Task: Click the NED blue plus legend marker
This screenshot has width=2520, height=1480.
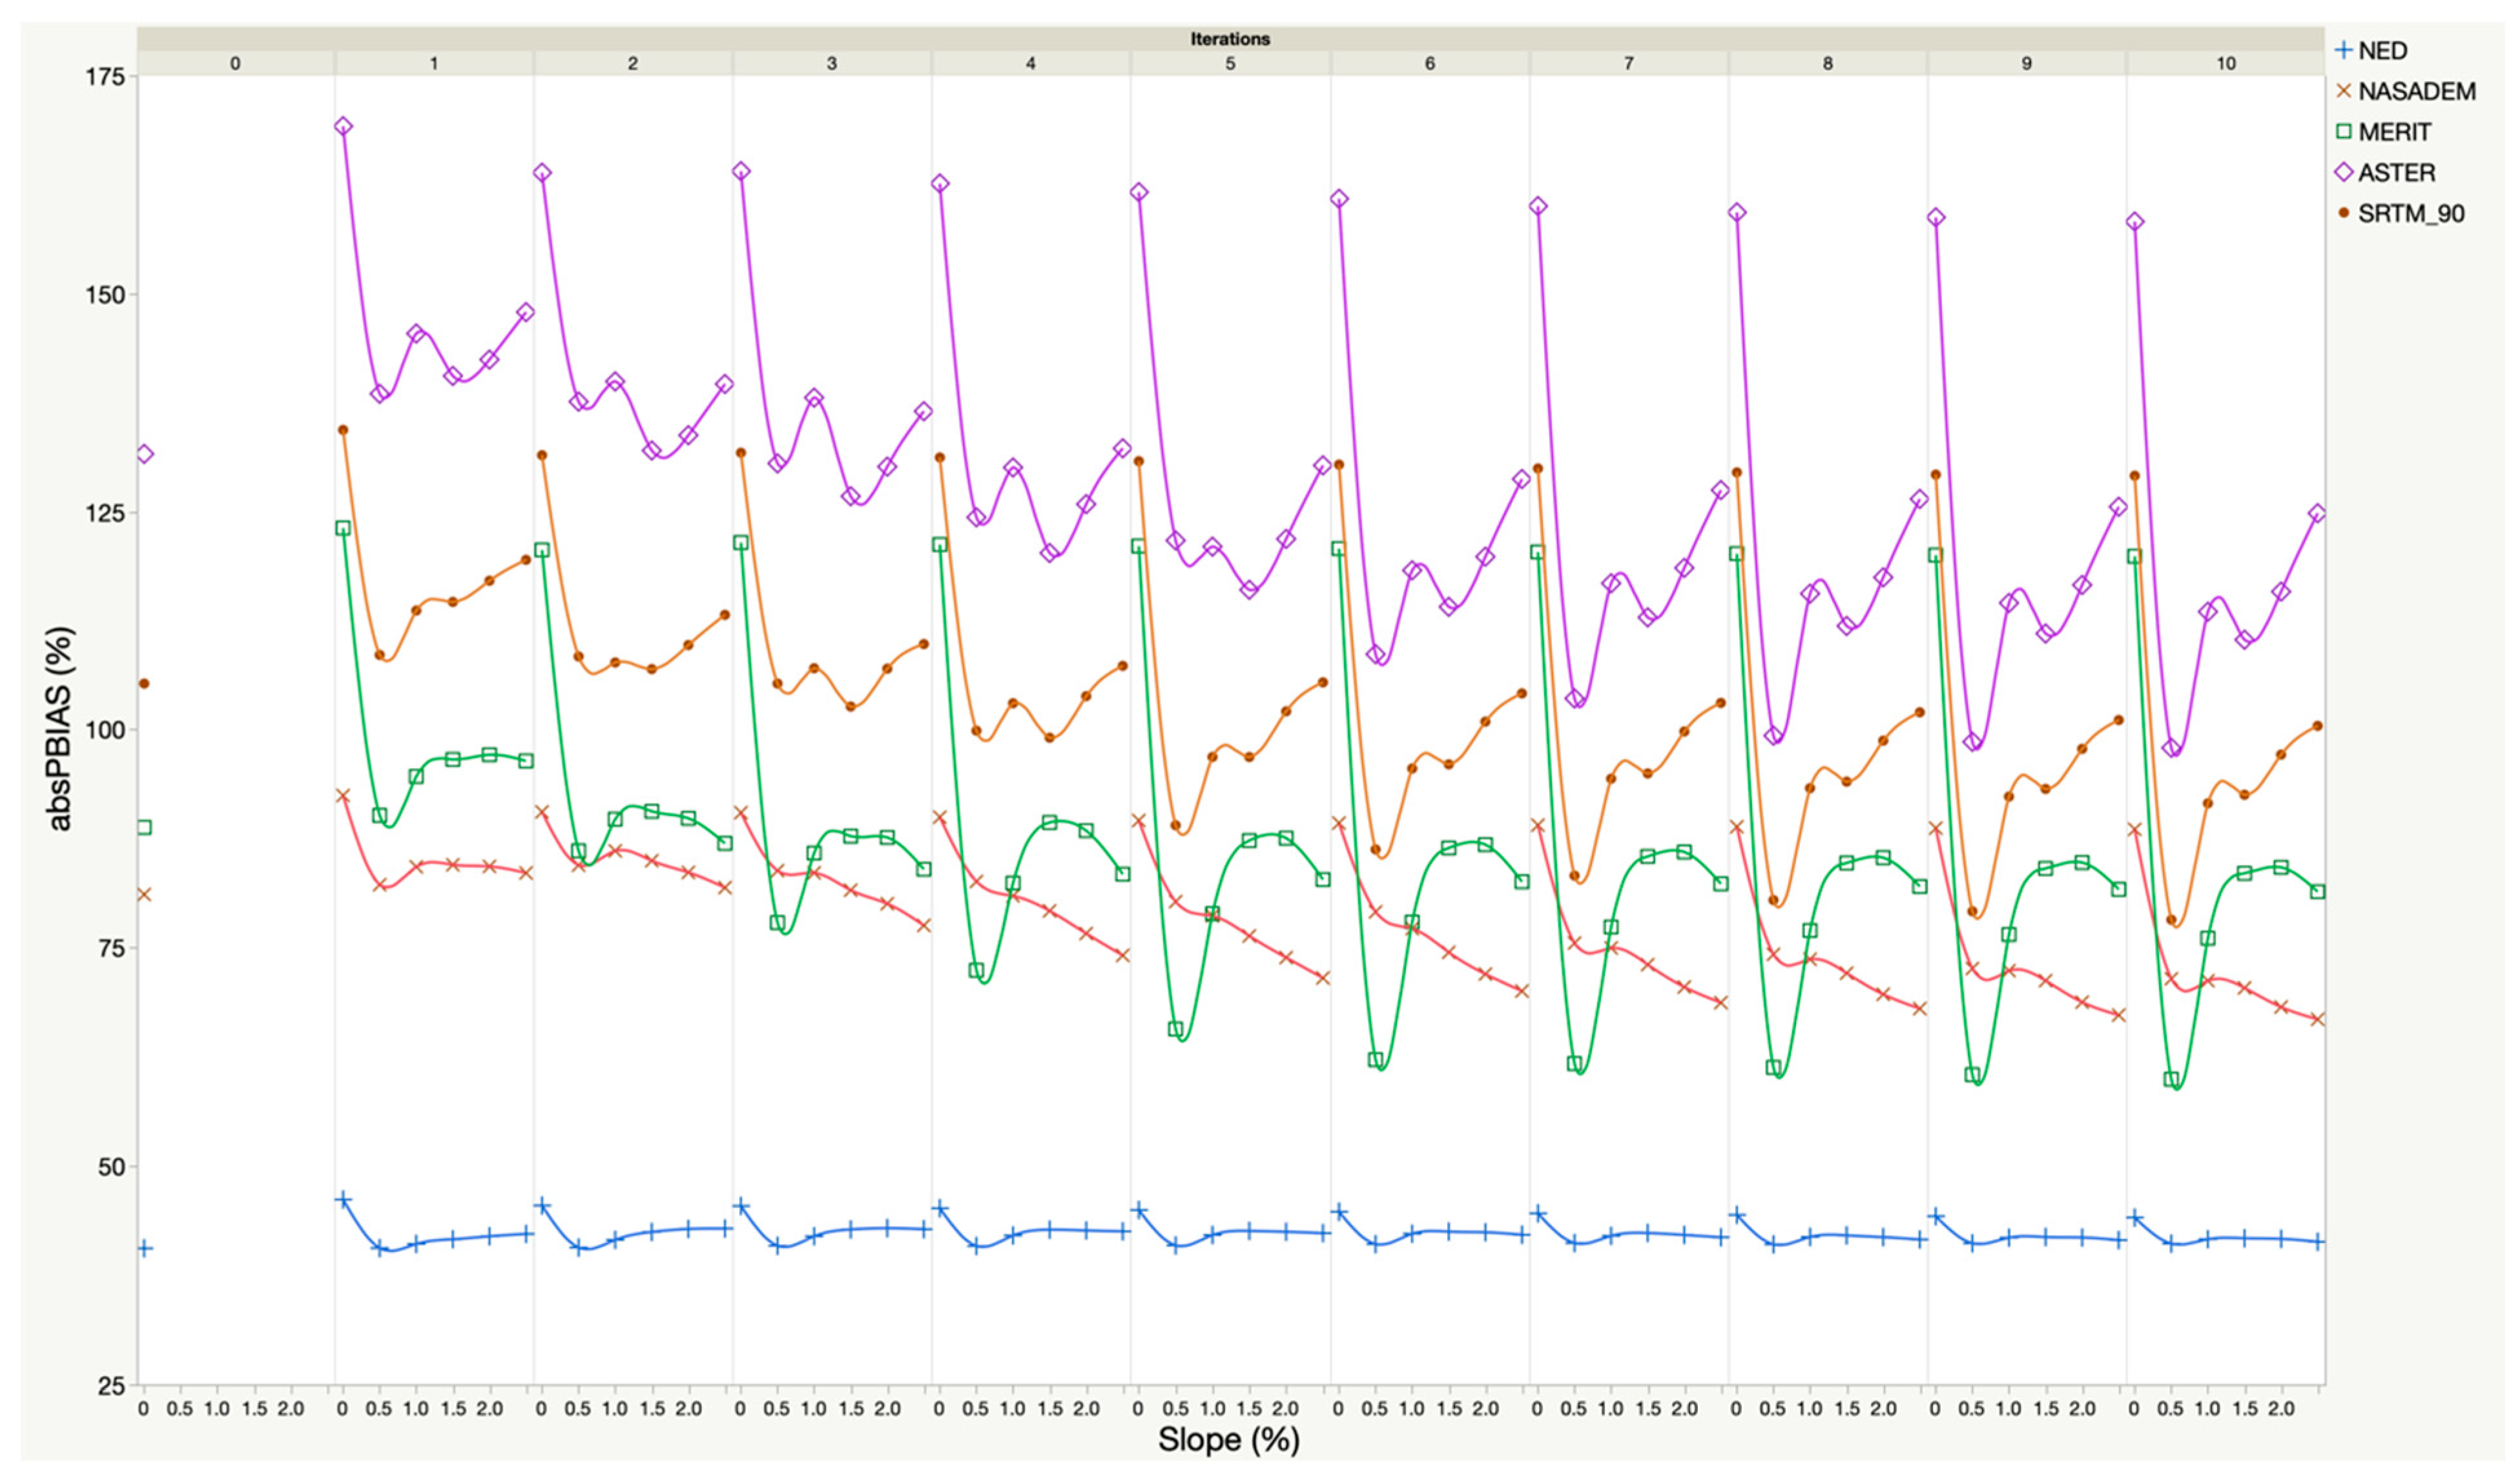Action: 2343,50
